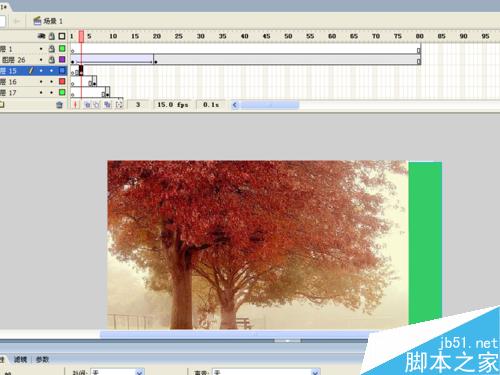Delete layer with the trash can icon
500x375 pixels.
coord(59,105)
